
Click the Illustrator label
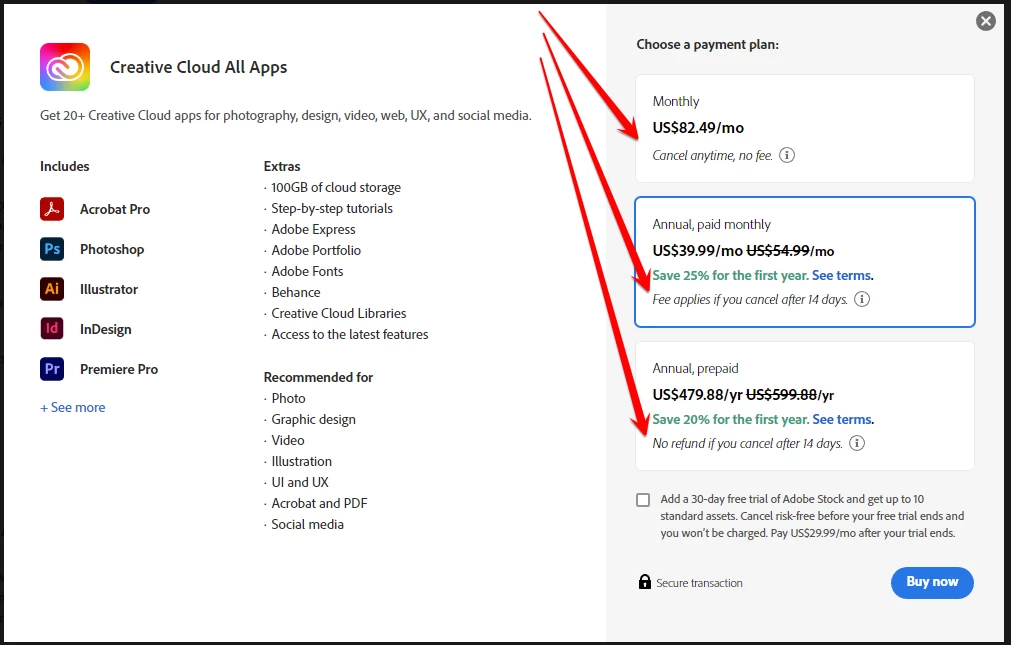pos(109,290)
